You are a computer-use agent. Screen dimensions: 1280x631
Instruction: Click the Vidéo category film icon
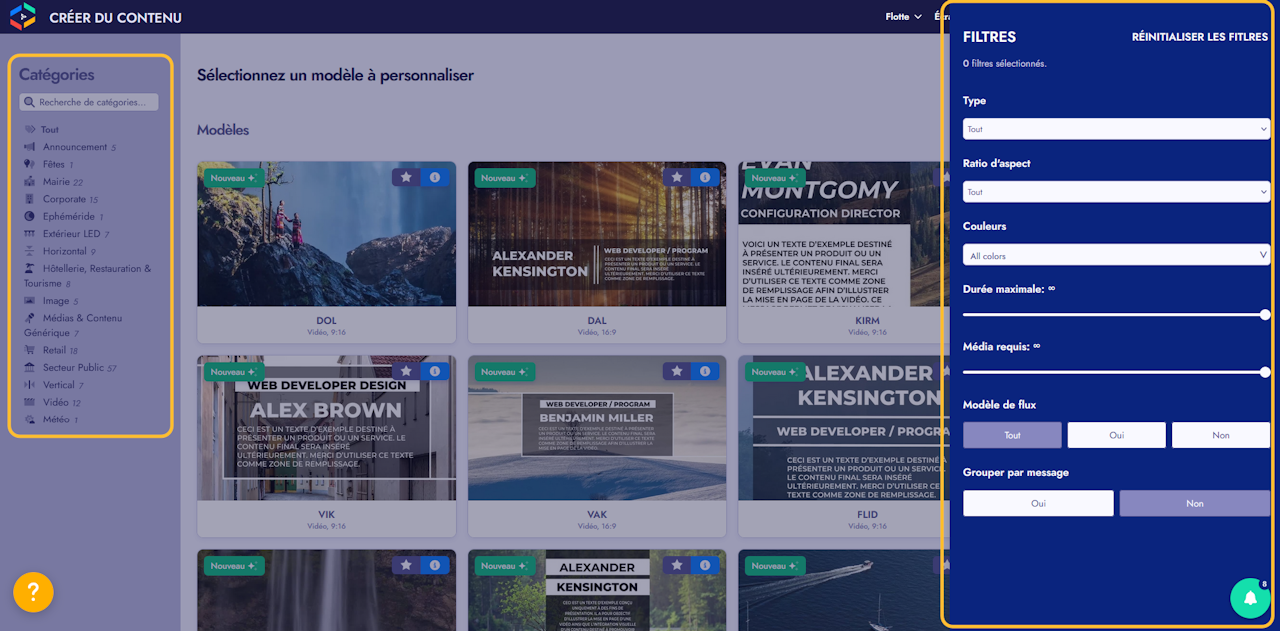coord(29,402)
